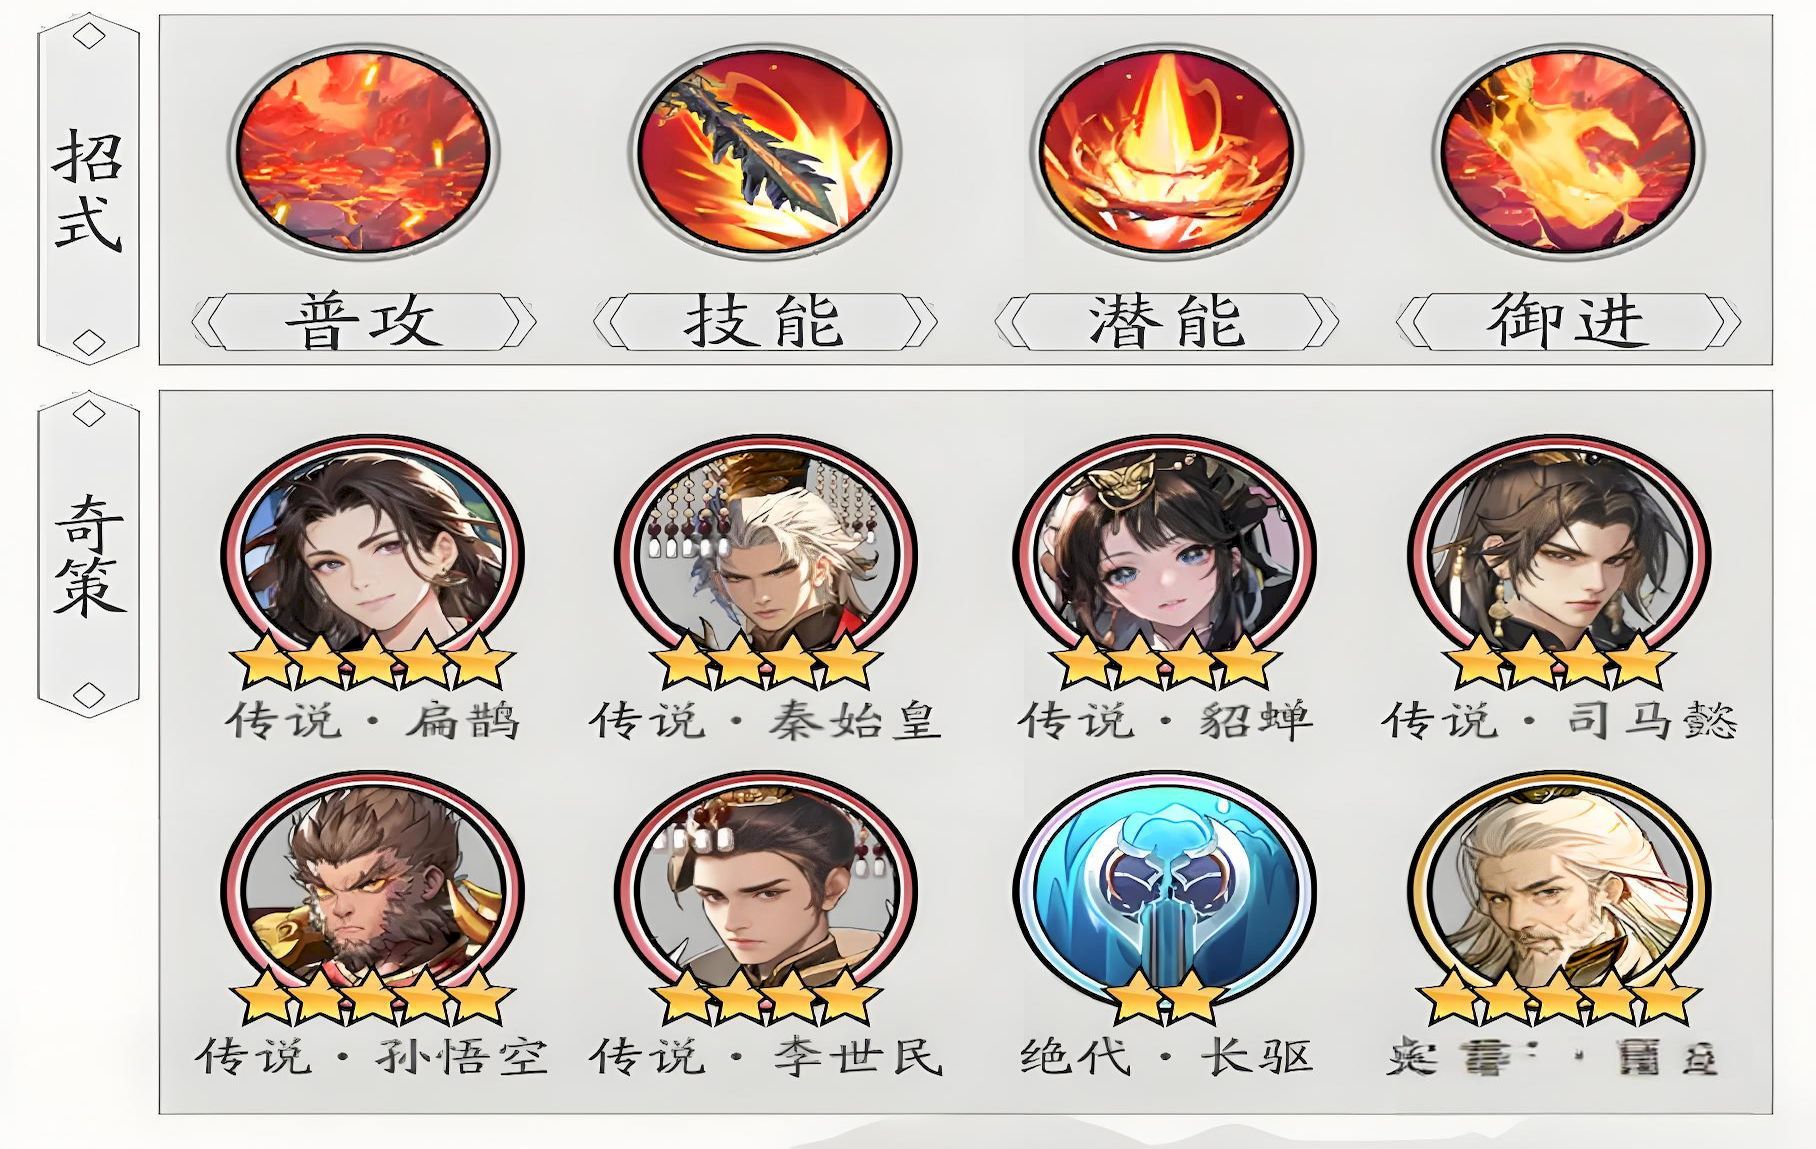Click the five-star rating under 孙悟空
The height and width of the screenshot is (1149, 1816).
click(x=372, y=995)
